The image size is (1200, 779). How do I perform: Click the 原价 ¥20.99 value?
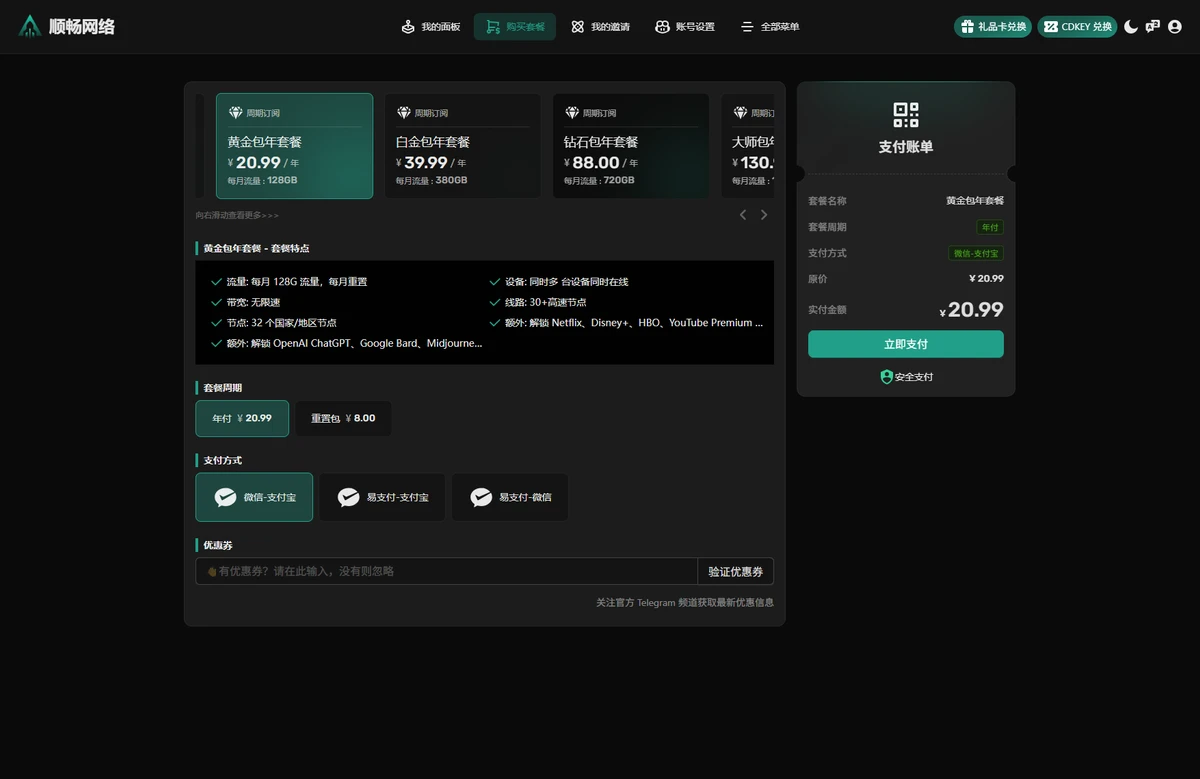pyautogui.click(x=986, y=279)
